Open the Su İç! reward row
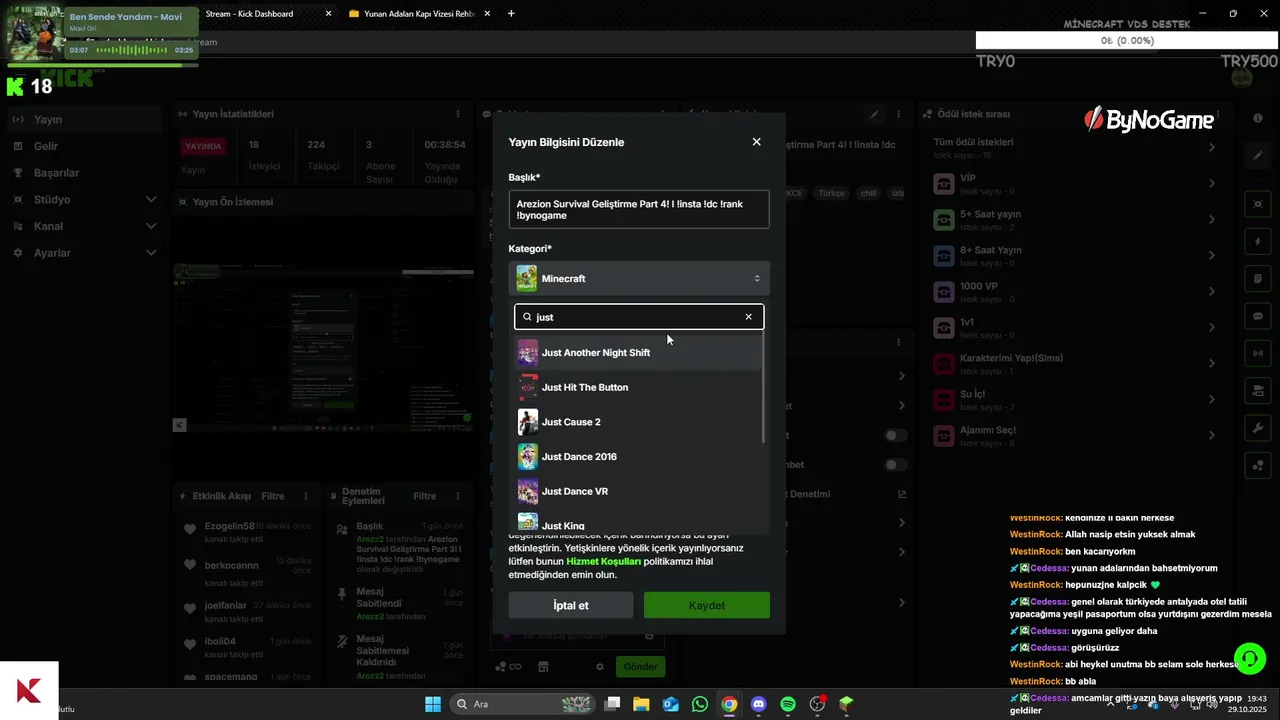Screen dimensions: 1280x720 (x=1075, y=400)
